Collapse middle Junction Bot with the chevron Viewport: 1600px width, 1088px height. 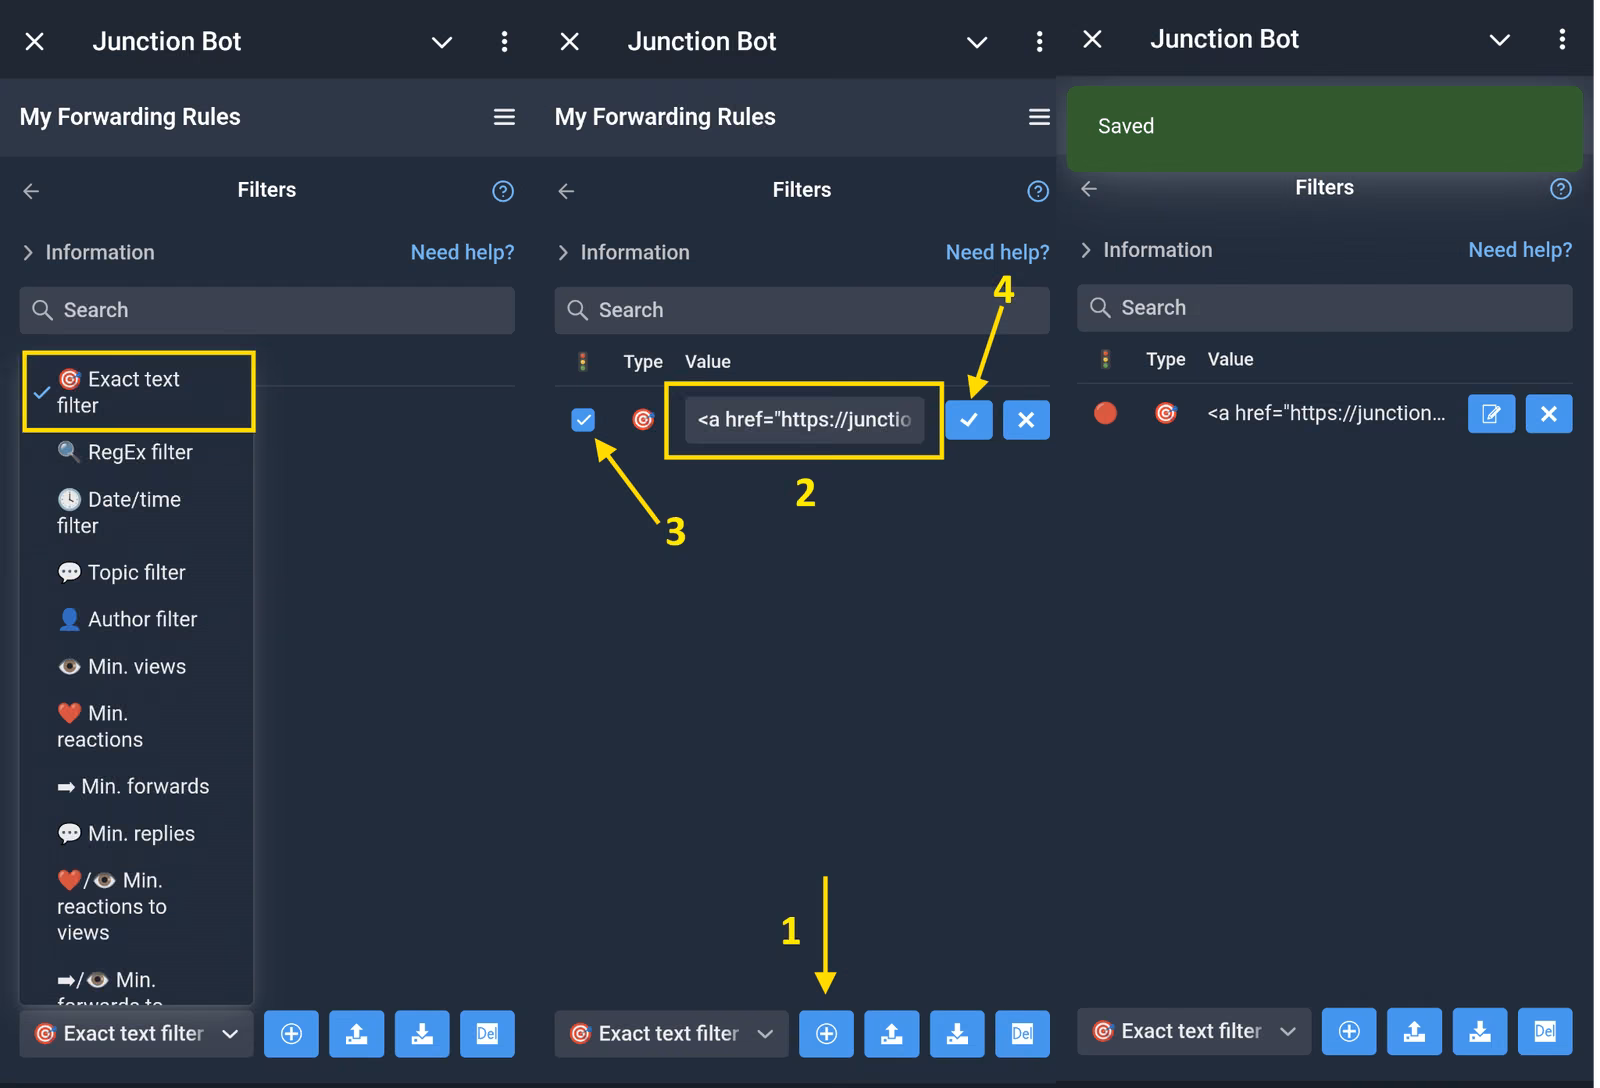(977, 42)
